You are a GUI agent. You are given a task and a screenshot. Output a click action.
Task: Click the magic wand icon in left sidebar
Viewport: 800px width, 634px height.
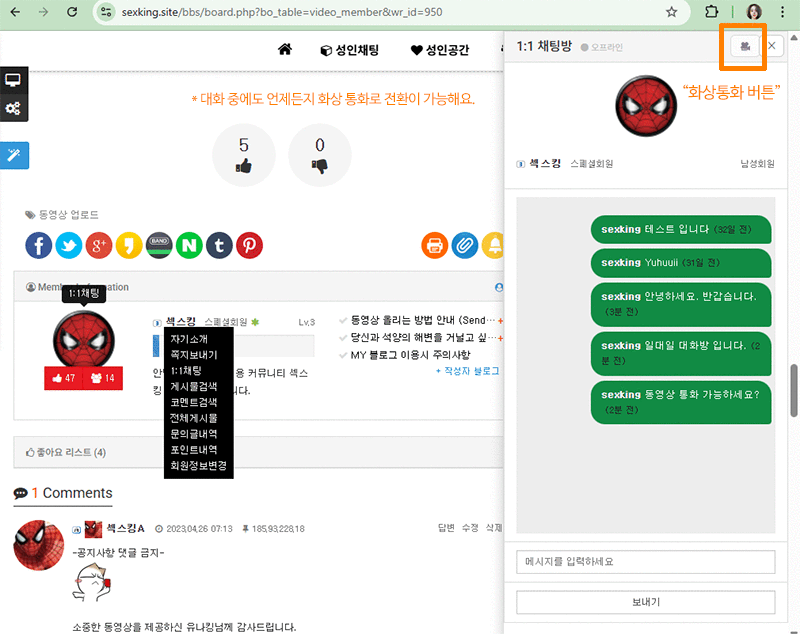coord(14,155)
